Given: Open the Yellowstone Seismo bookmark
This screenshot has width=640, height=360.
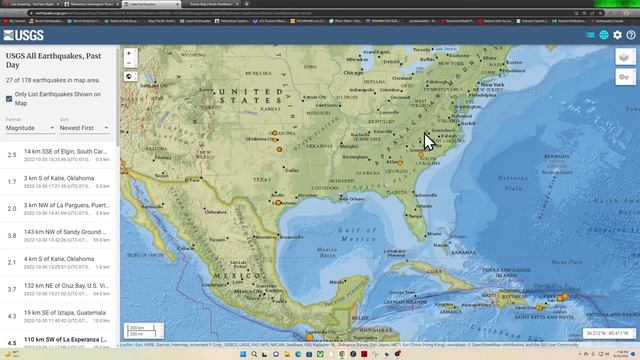Looking at the screenshot, I should pyautogui.click(x=232, y=21).
